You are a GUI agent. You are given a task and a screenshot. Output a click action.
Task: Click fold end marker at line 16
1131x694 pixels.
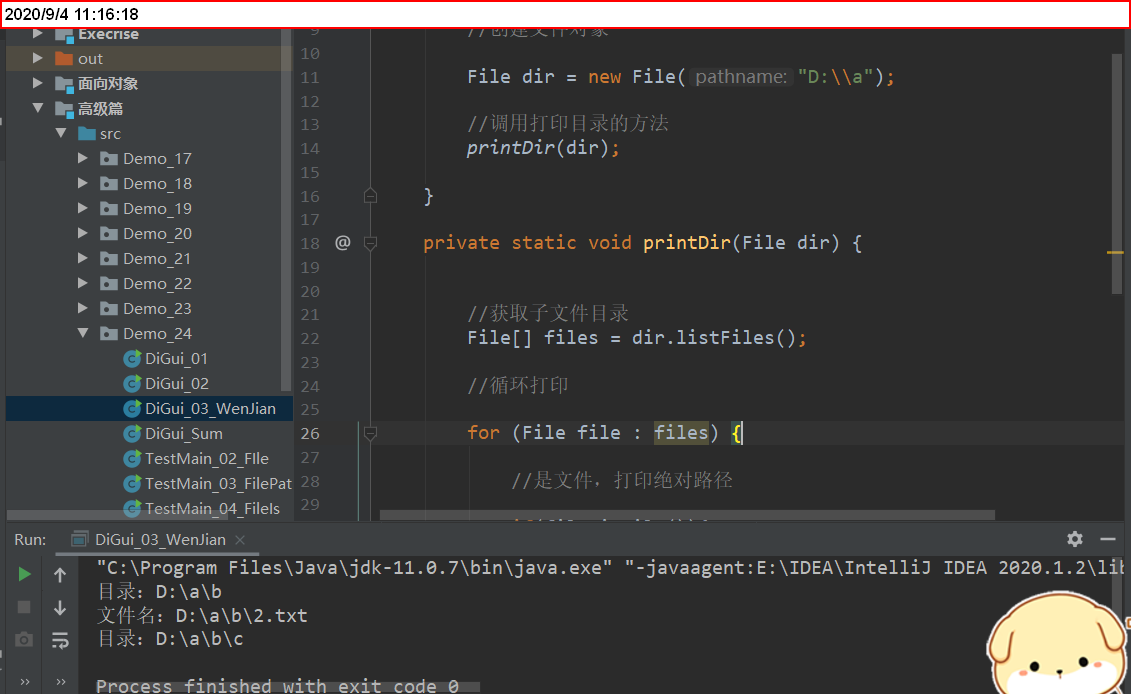370,196
